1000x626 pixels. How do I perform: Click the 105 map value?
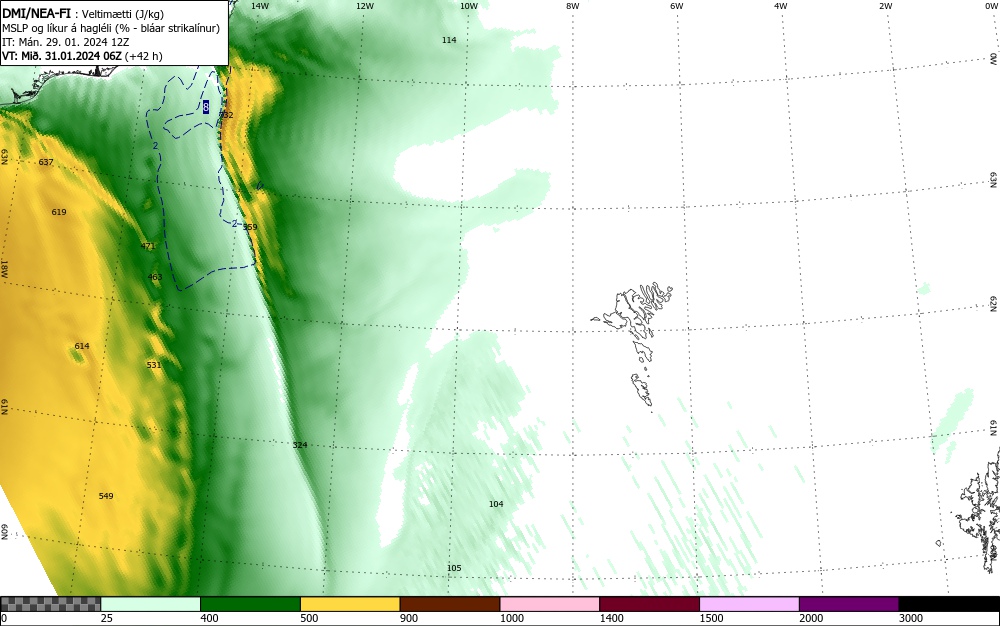pos(454,568)
